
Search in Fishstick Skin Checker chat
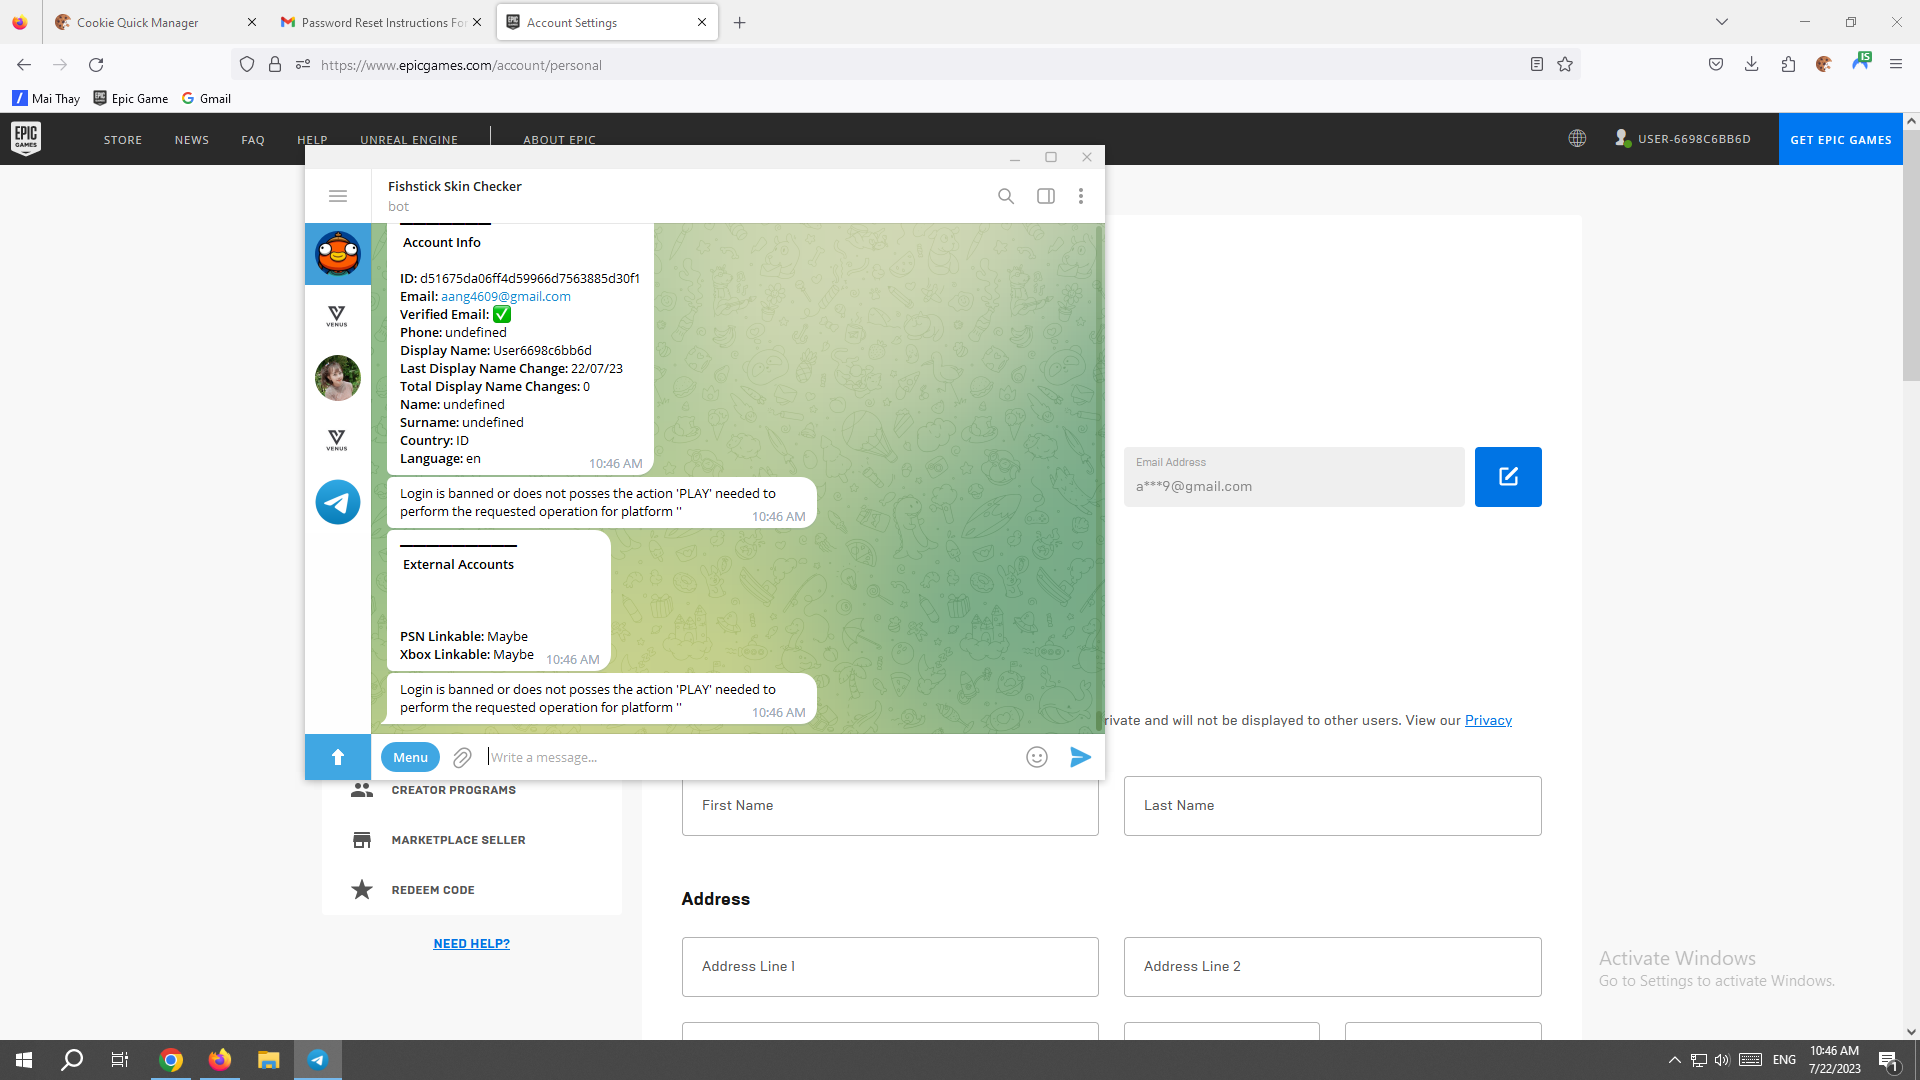pyautogui.click(x=1006, y=196)
